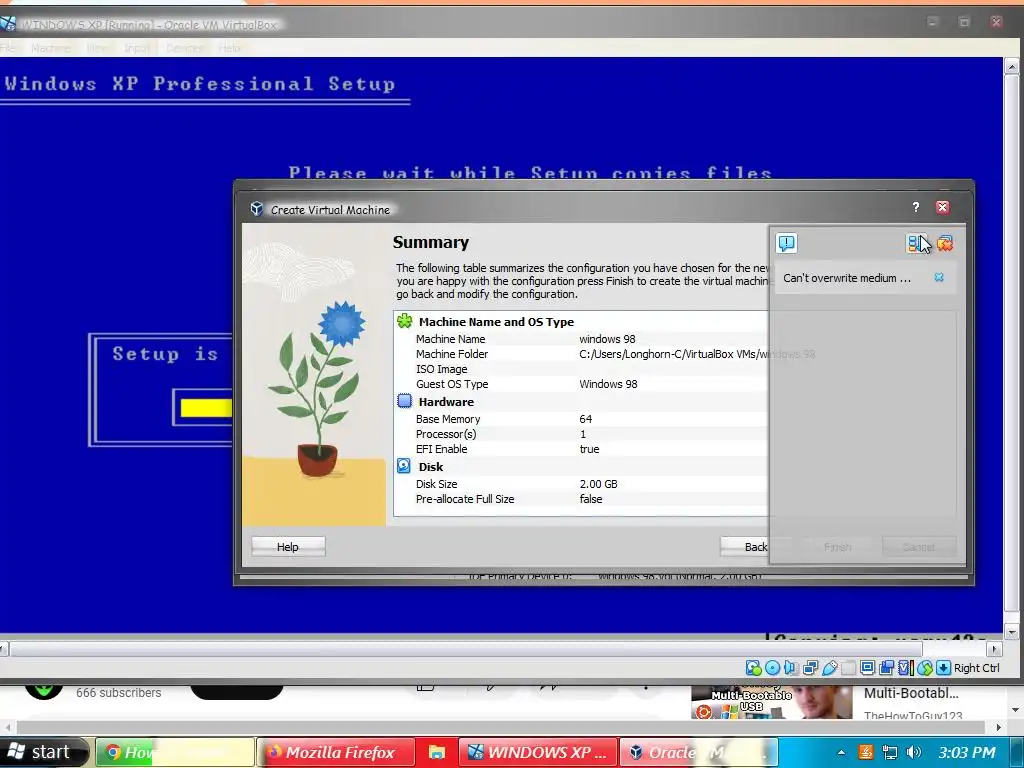
Task: Click mouse integration icon in VM status bar
Action: click(x=924, y=667)
